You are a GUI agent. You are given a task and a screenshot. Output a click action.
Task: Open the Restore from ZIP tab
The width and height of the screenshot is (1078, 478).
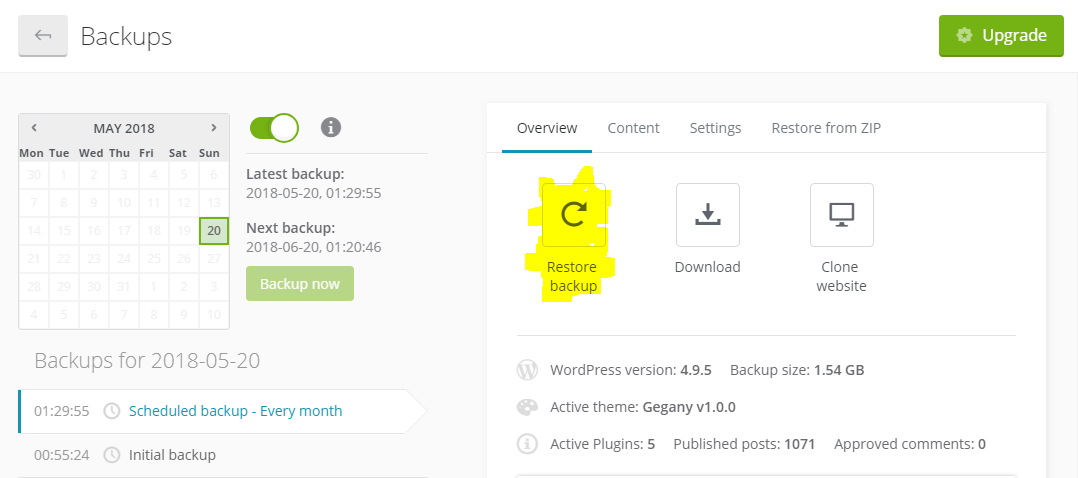[826, 128]
